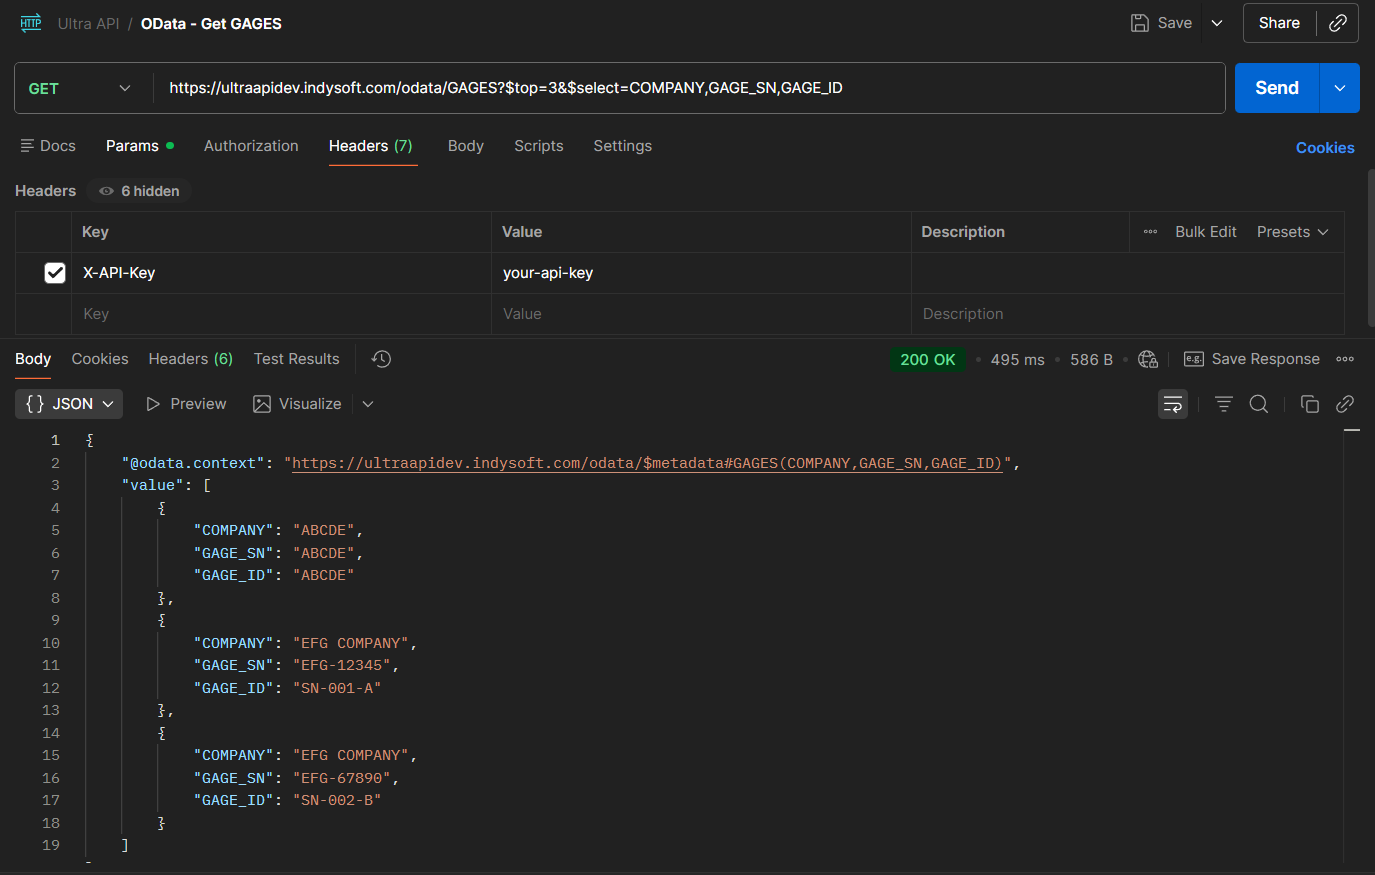Click the copy response icon

[1309, 404]
